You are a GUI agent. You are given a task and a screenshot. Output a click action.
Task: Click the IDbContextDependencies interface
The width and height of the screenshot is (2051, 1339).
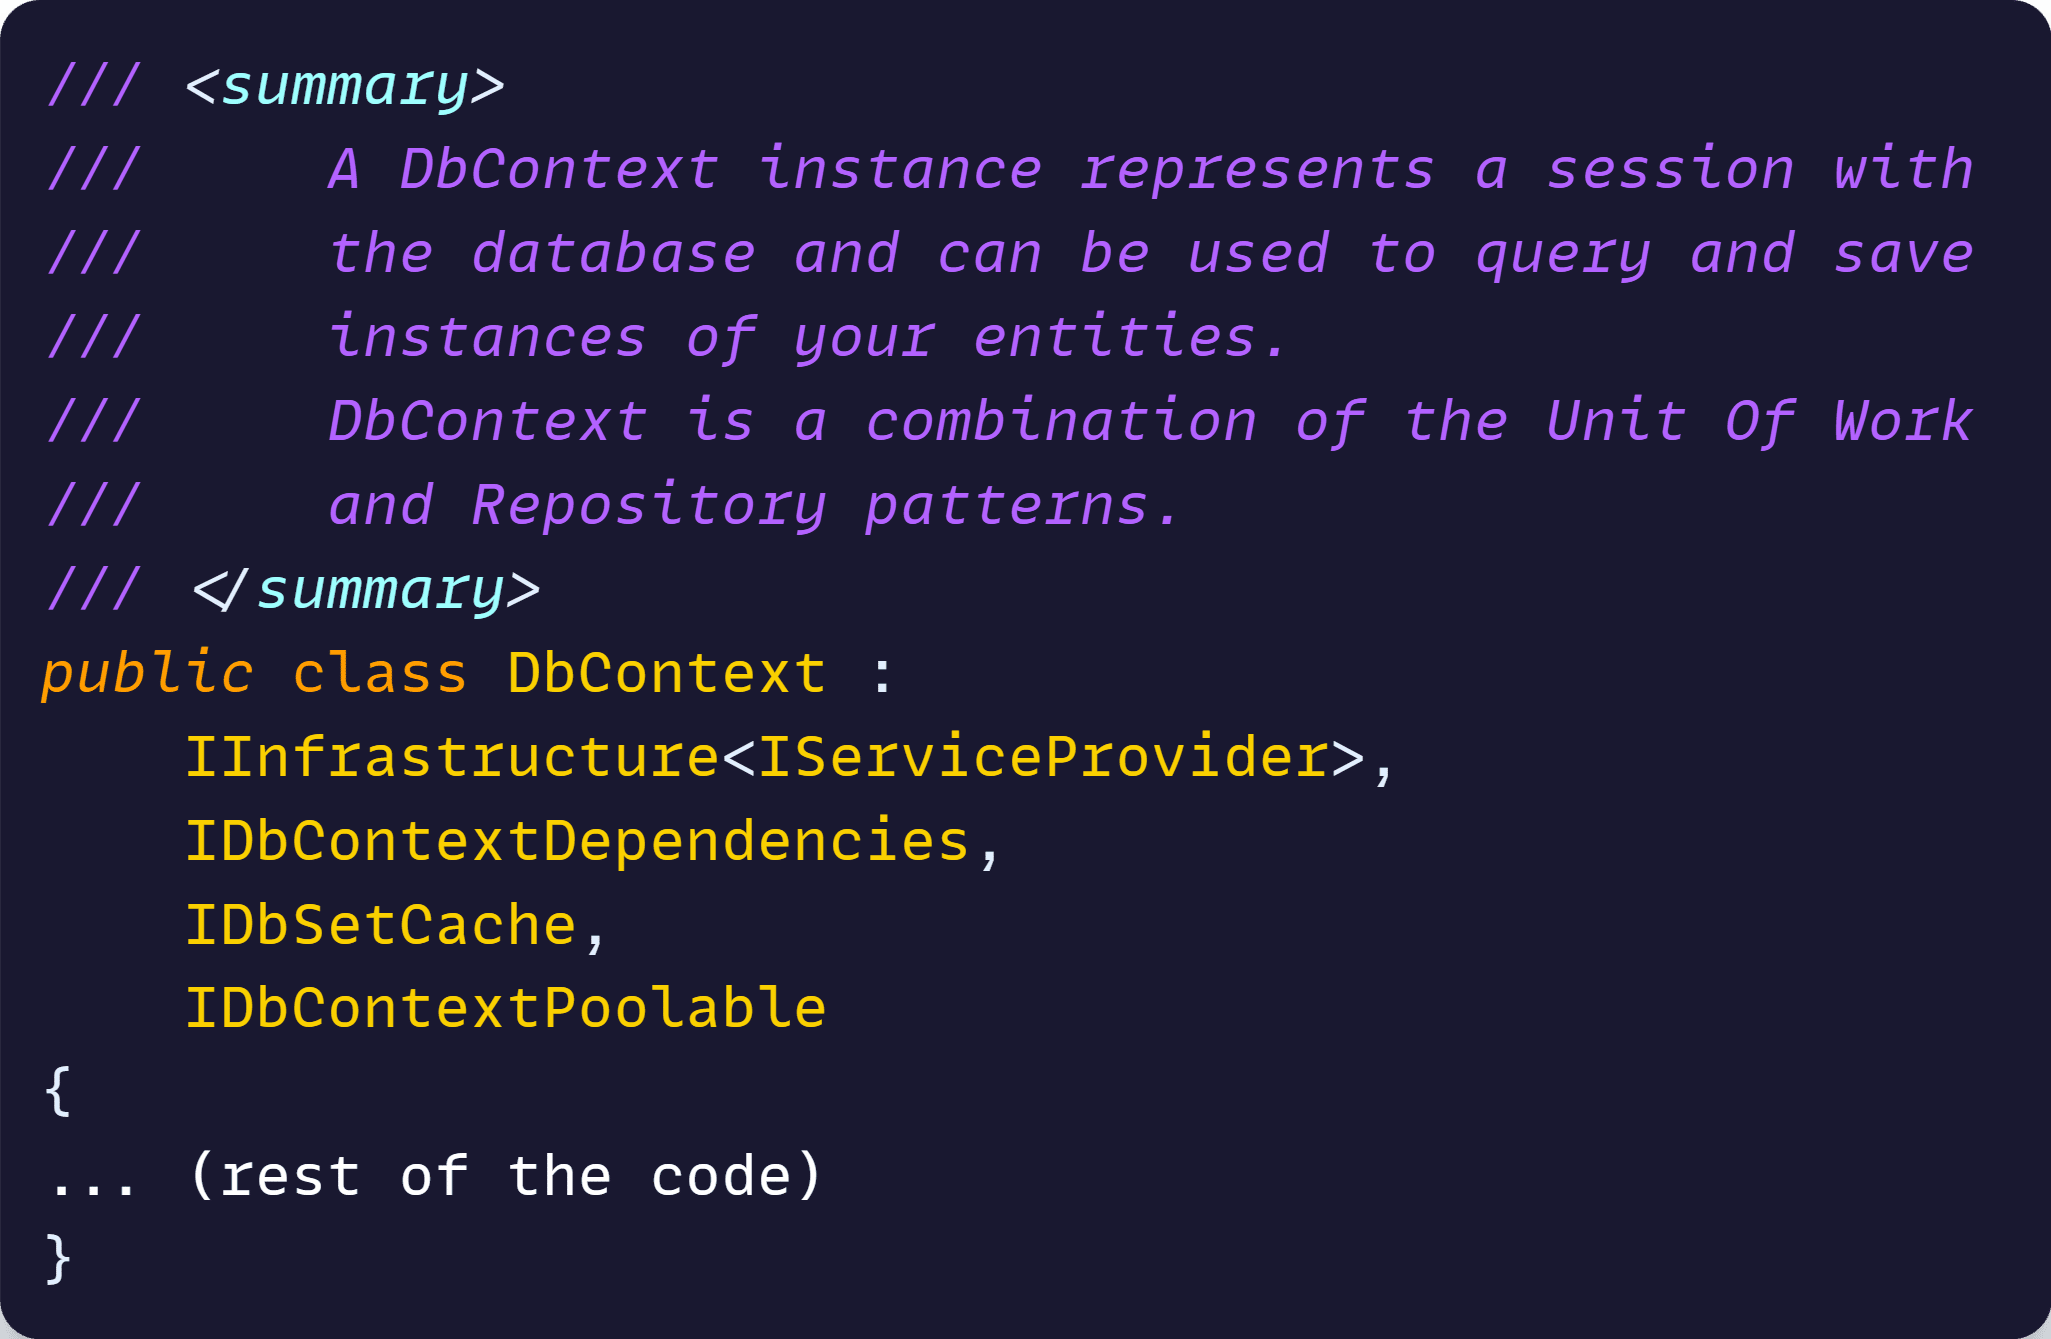point(577,841)
